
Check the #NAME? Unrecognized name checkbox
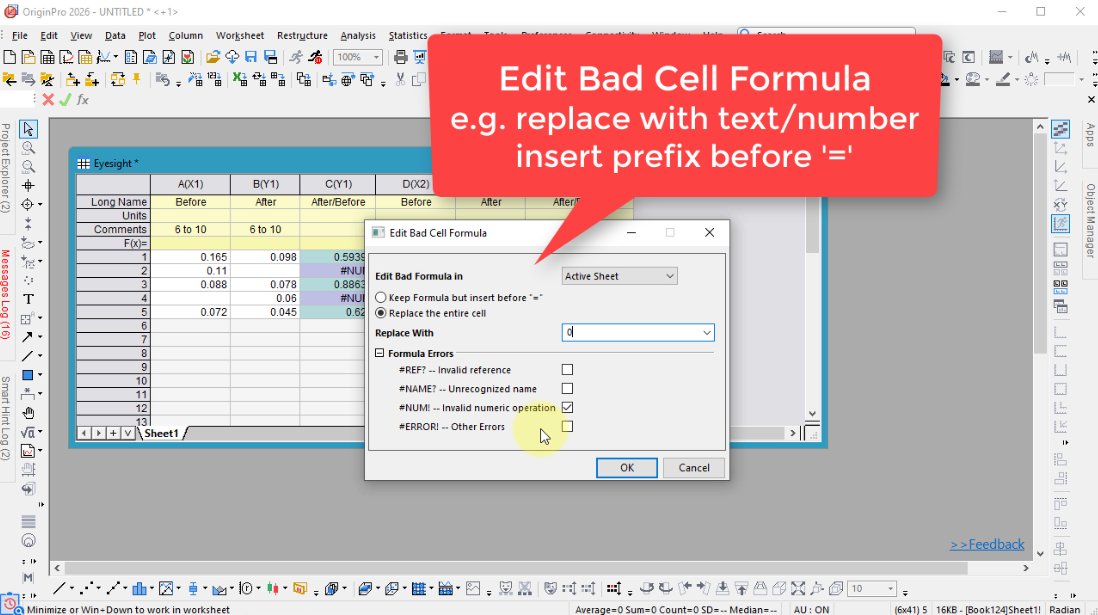point(567,388)
